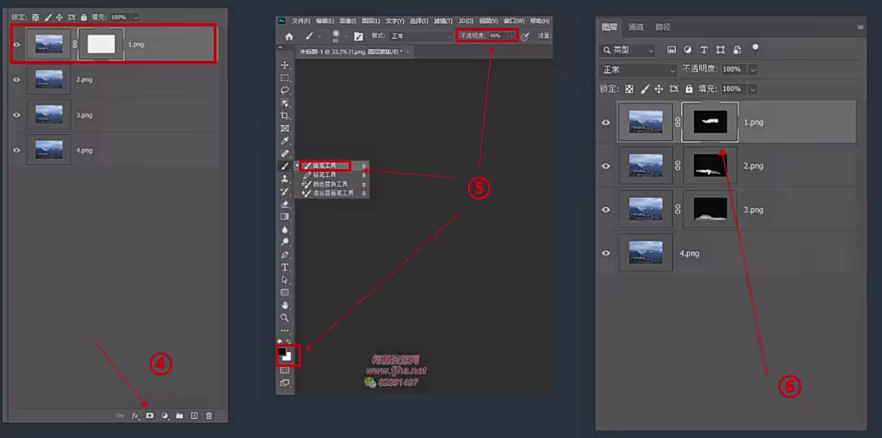
Task: Expand brush opacity dropdown in options bar
Action: (512, 36)
